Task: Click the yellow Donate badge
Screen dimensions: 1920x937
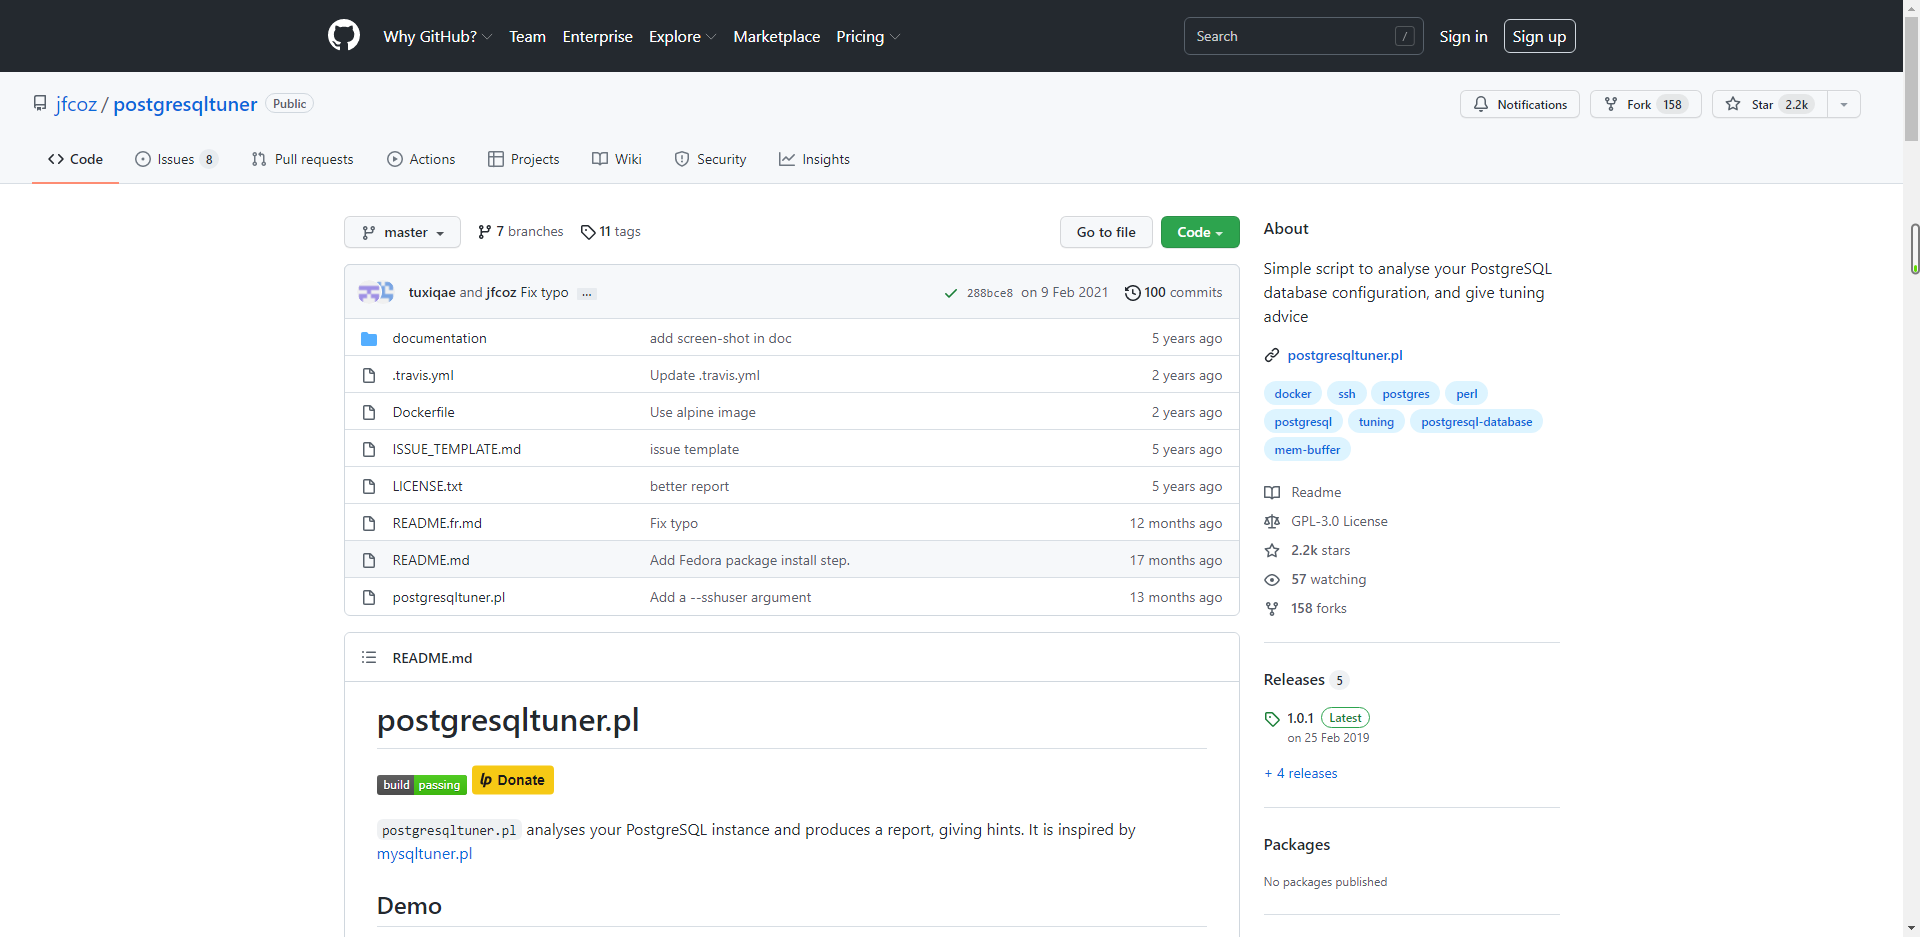Action: point(513,780)
